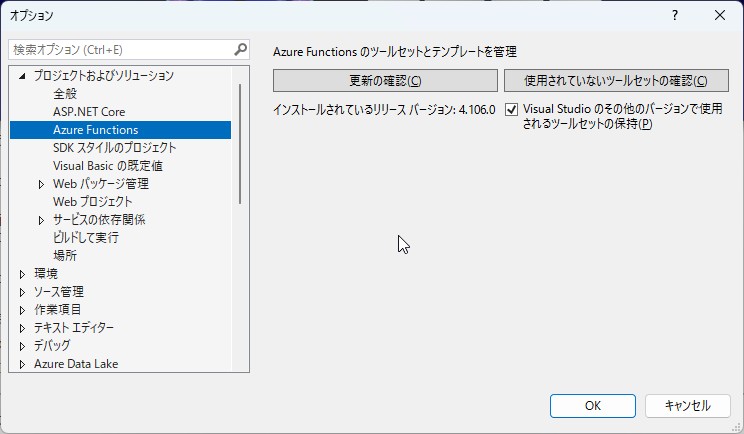Expand the ソース管理 category
744x434 pixels.
click(x=22, y=292)
